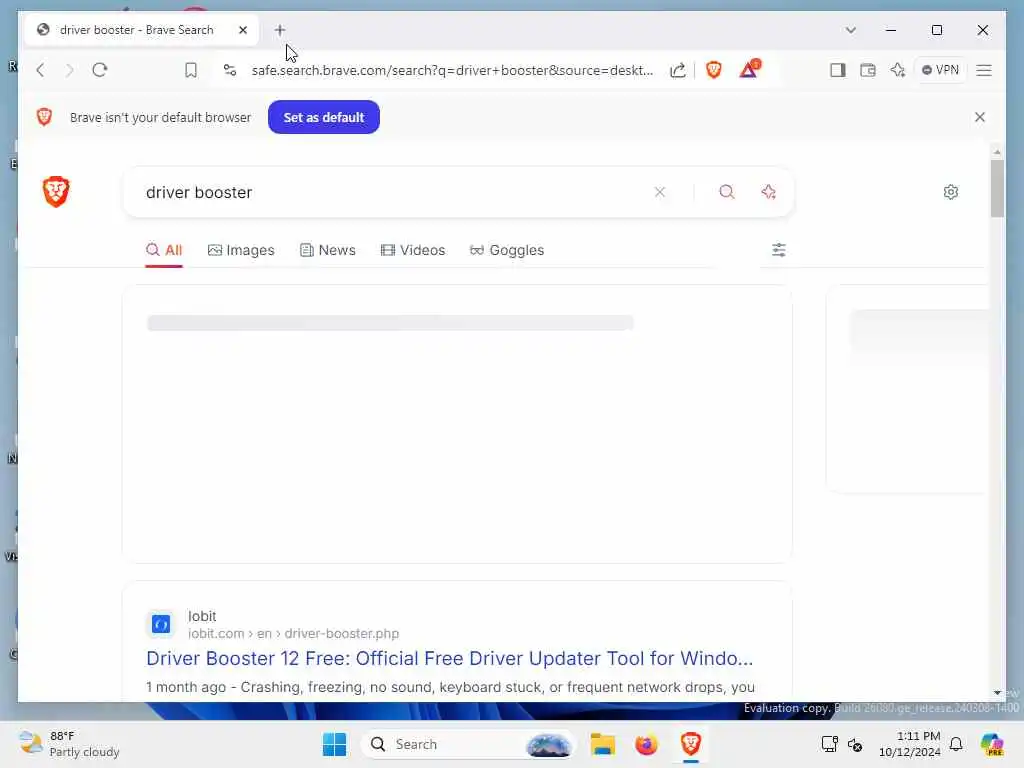1024x768 pixels.
Task: Close the driver booster tab
Action: pyautogui.click(x=243, y=30)
